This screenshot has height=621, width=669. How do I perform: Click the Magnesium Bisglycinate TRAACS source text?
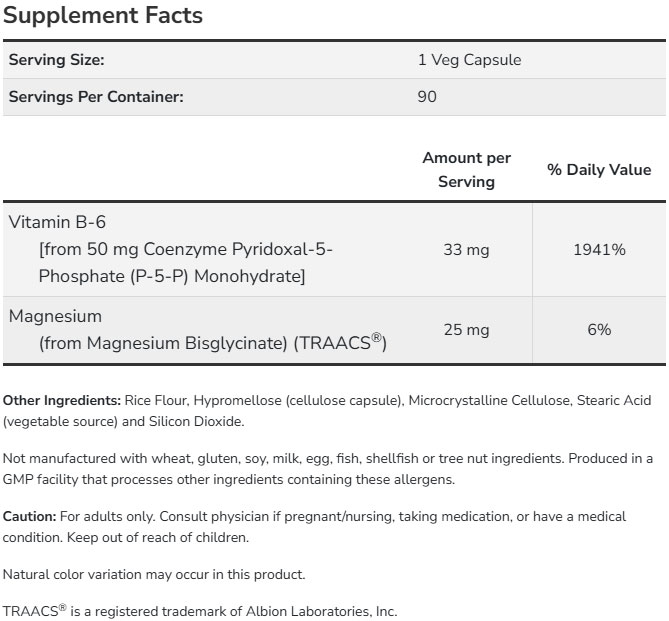coord(212,343)
